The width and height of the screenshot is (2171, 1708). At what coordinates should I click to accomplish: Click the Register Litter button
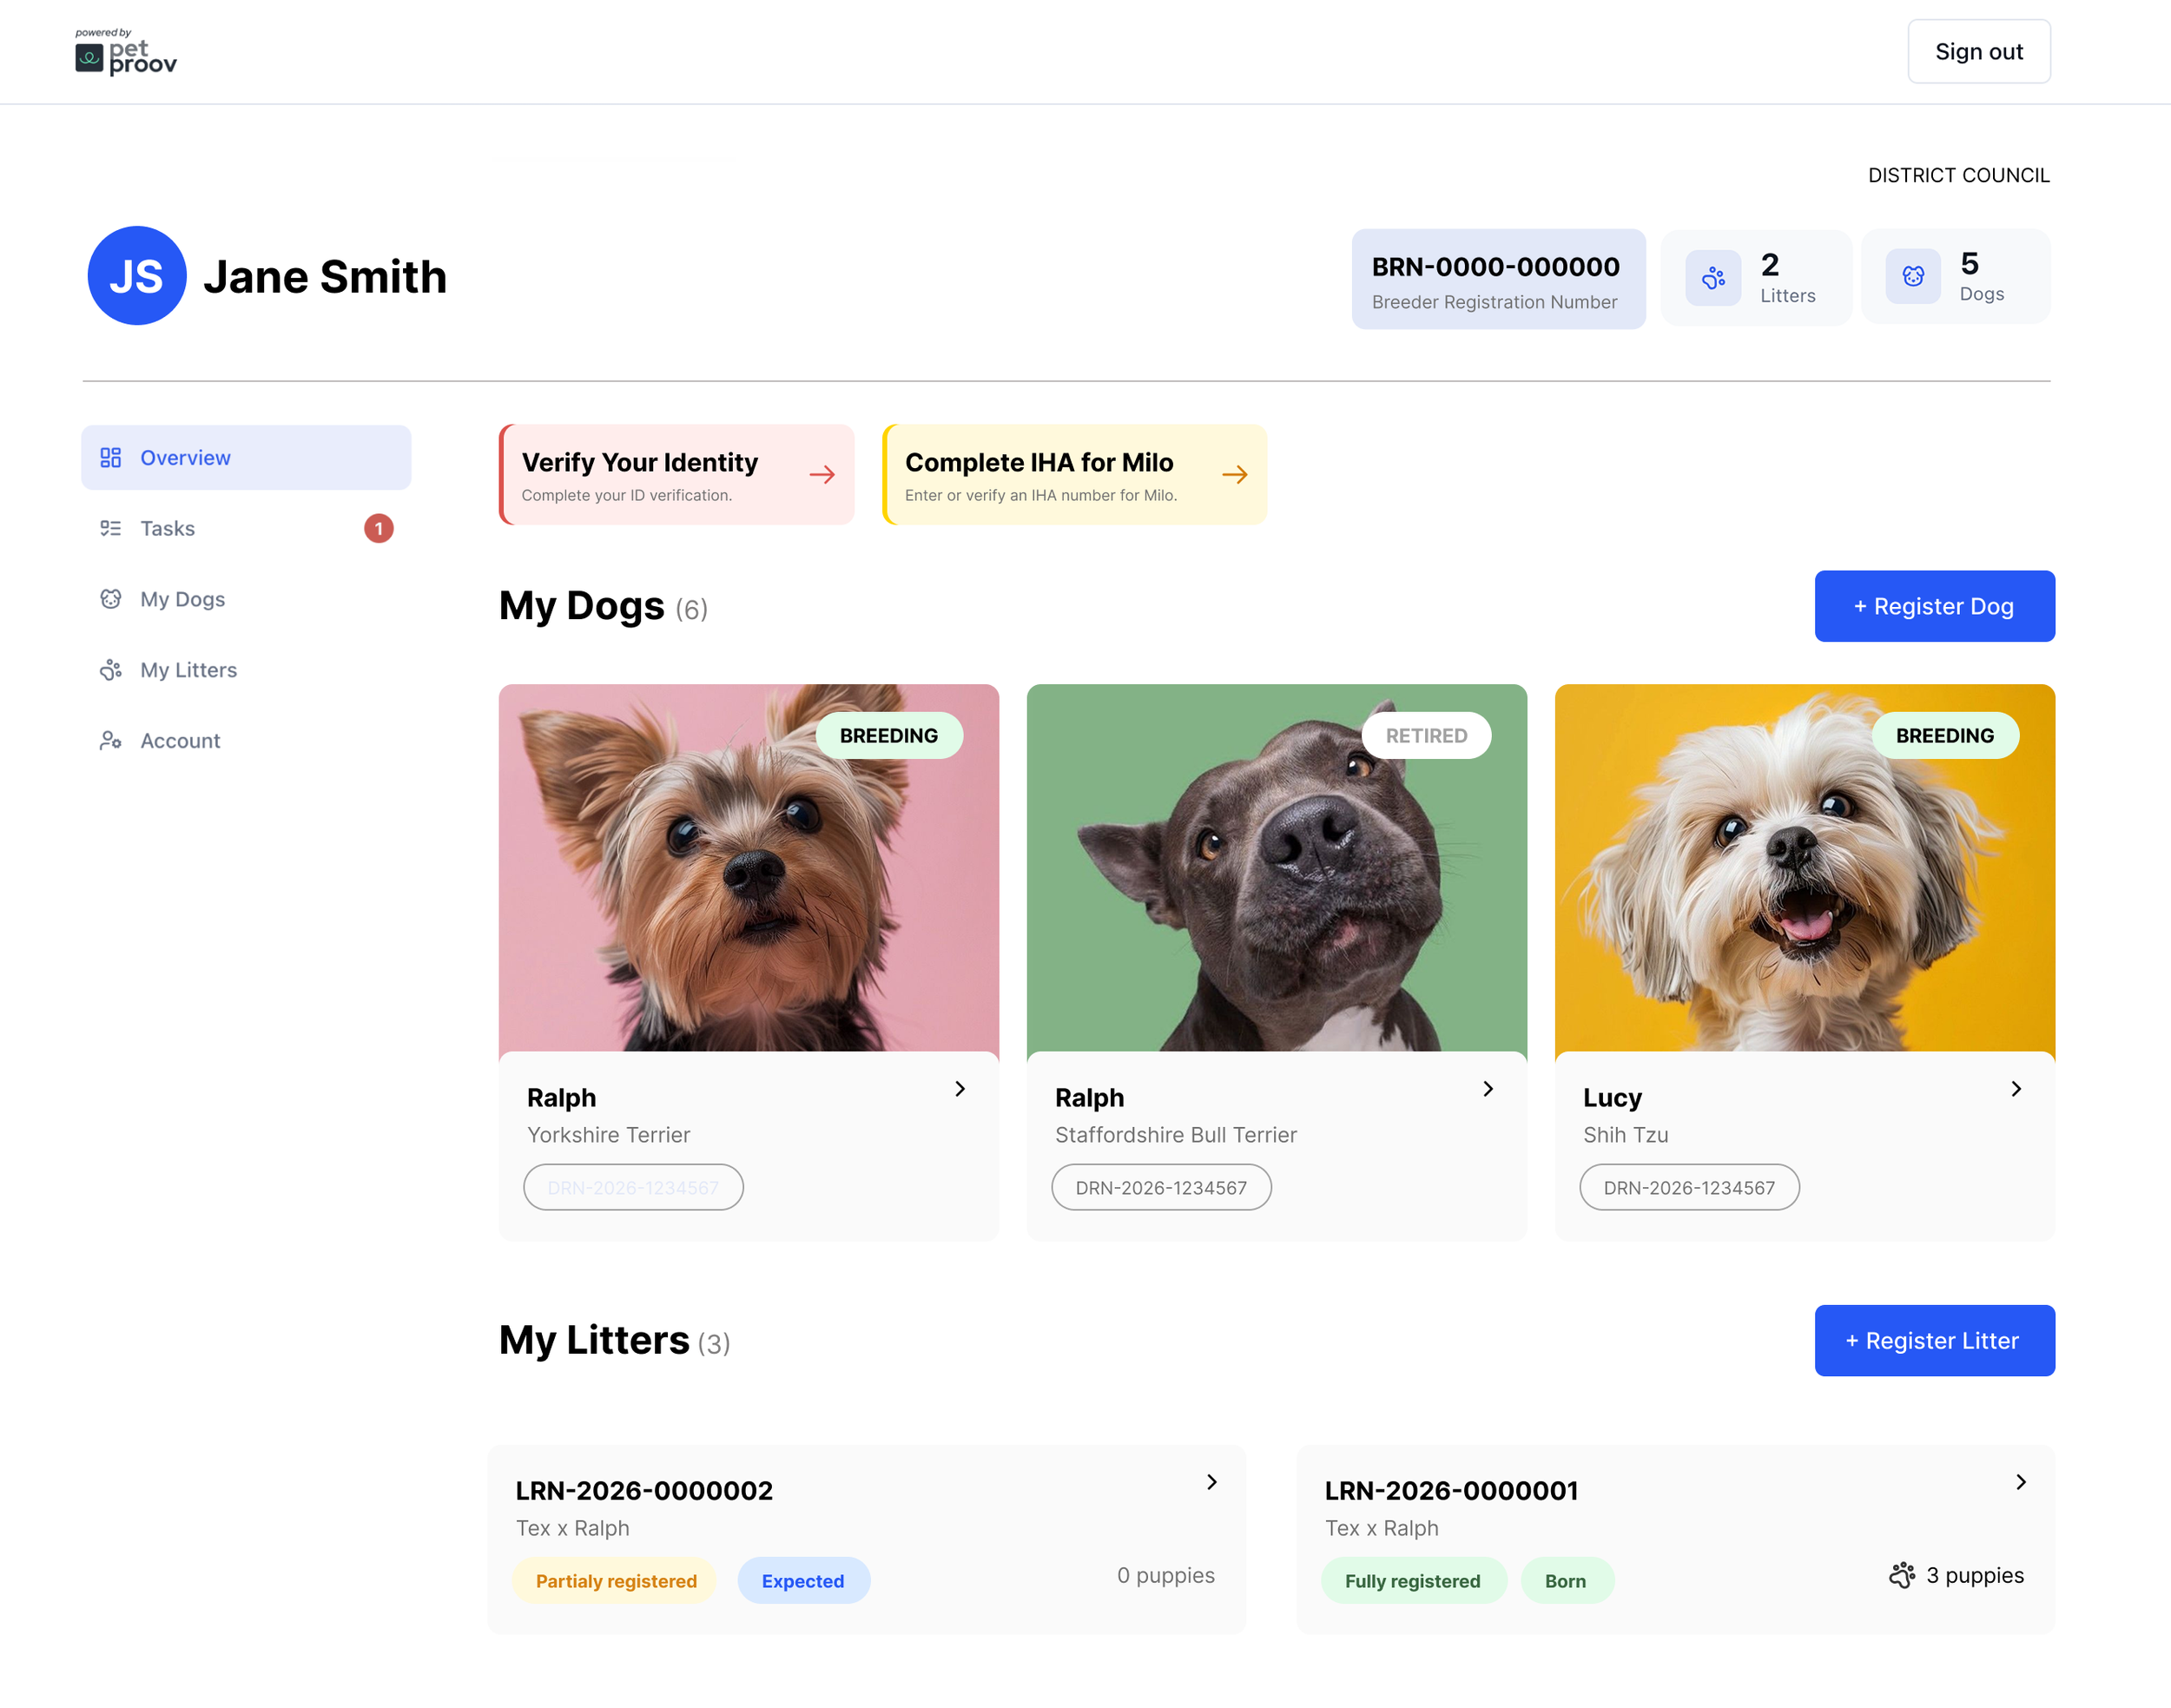pyautogui.click(x=1934, y=1340)
